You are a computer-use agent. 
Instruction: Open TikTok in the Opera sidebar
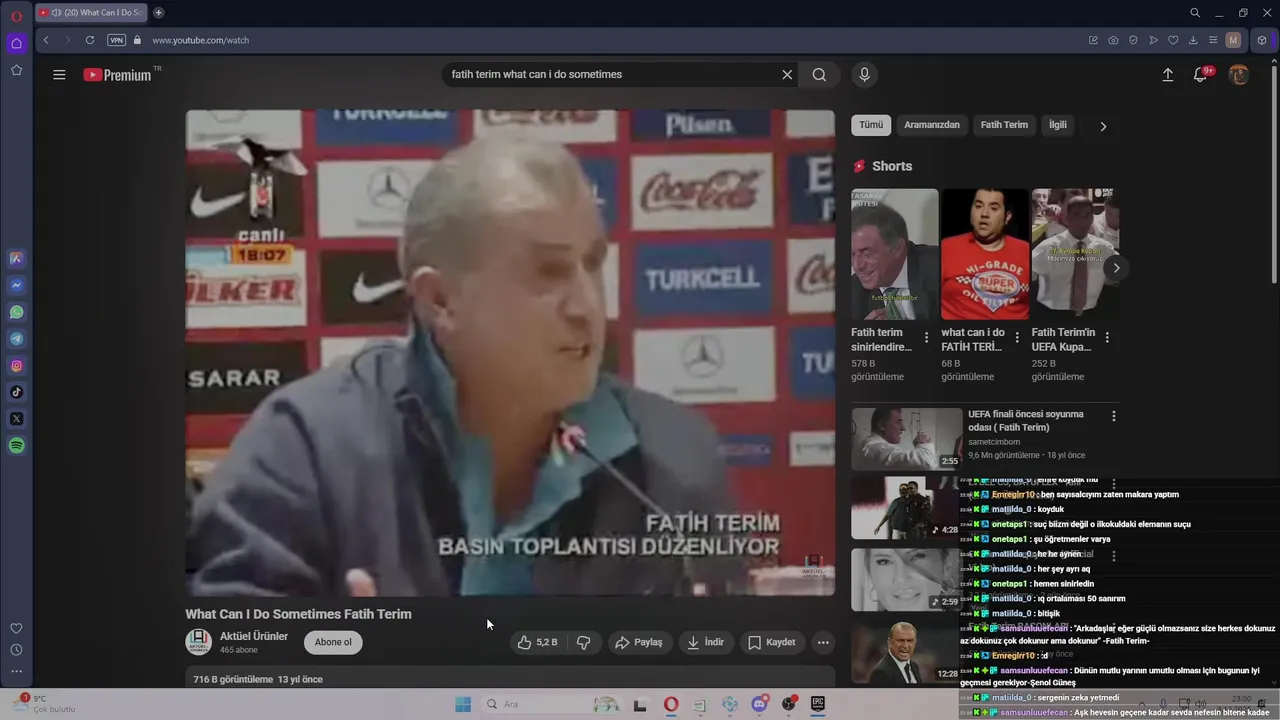[x=16, y=392]
